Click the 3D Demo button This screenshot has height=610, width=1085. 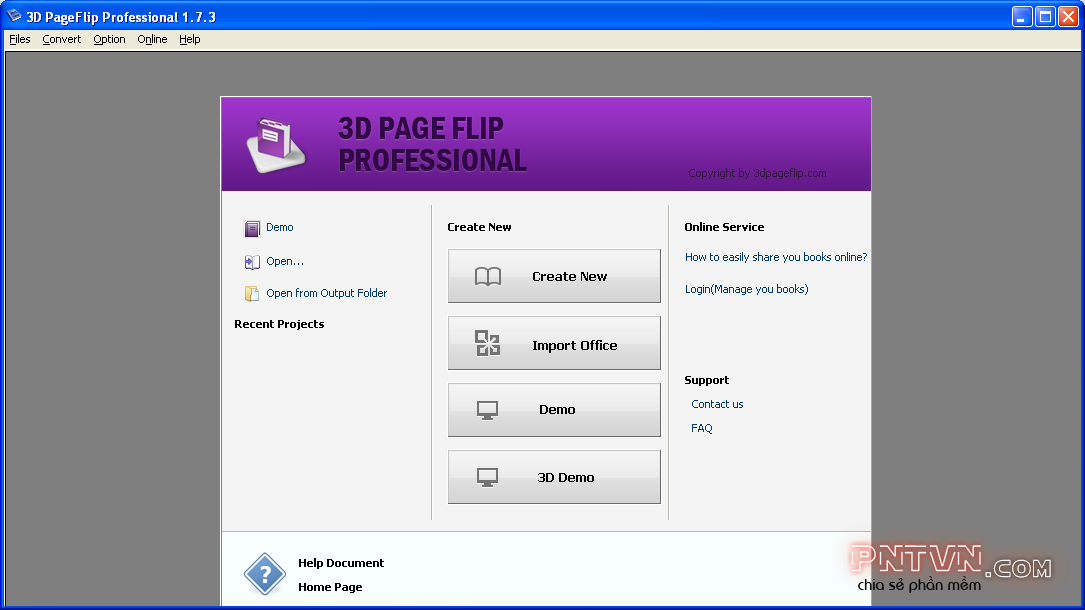pos(554,477)
